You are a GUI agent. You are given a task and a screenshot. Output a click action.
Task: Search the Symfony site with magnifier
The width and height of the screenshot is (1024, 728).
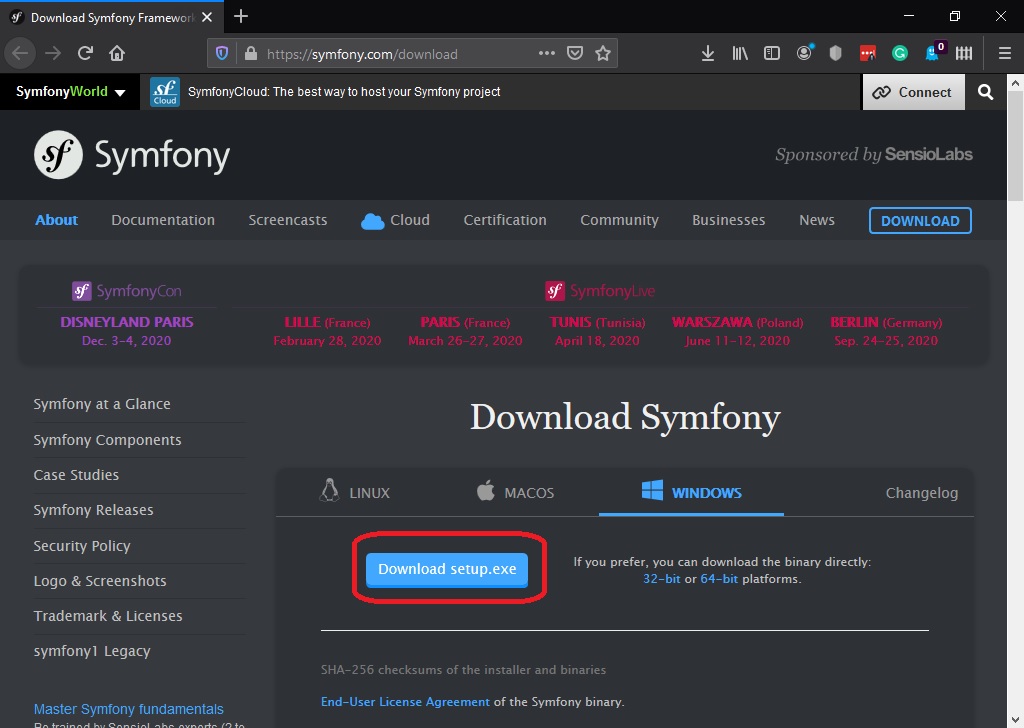pos(985,92)
